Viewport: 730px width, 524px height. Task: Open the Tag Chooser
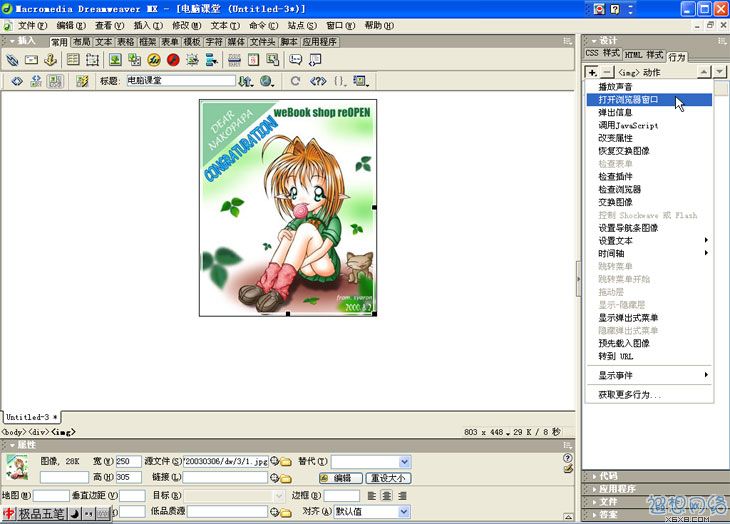click(x=315, y=60)
